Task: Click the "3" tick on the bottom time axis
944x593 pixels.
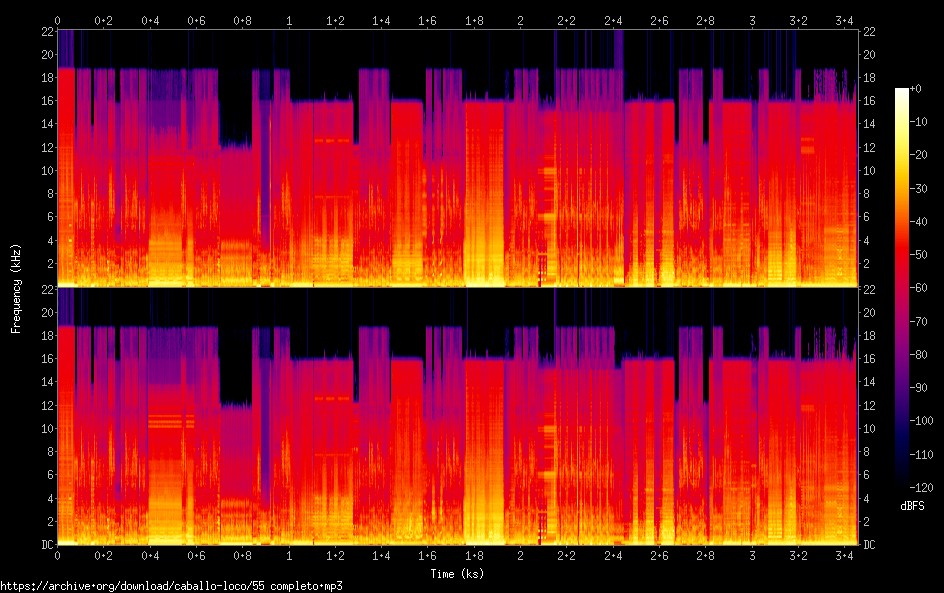Action: [x=752, y=556]
